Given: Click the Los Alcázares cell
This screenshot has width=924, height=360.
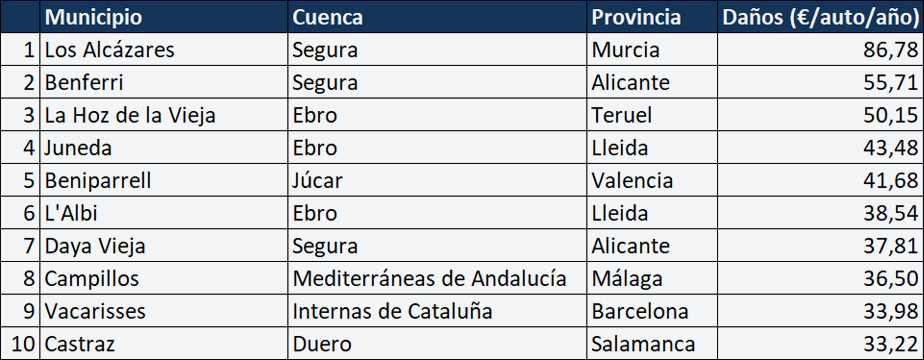Looking at the screenshot, I should point(164,49).
